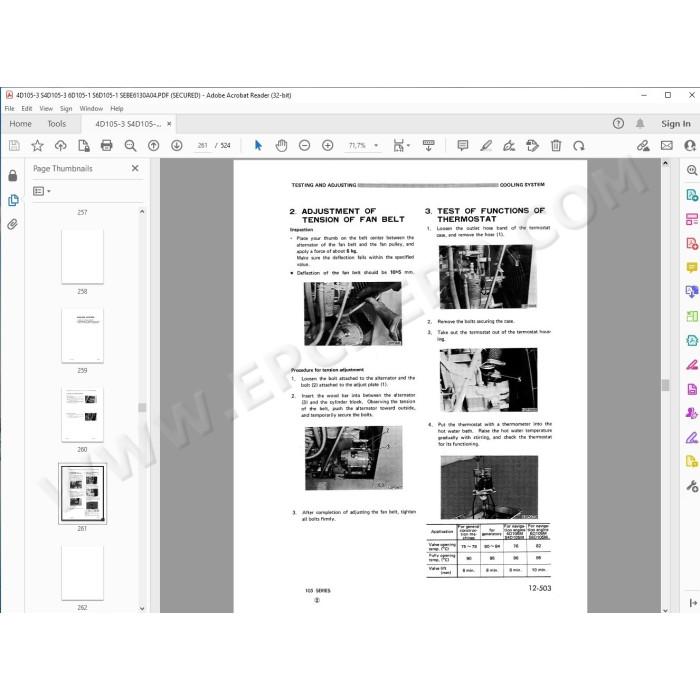Bookmark file with the star icon

pos(38,146)
